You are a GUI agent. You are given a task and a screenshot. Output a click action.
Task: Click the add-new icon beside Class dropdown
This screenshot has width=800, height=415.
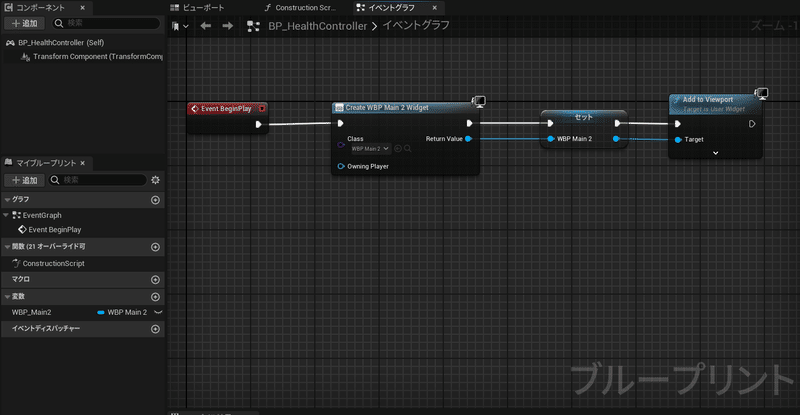point(398,149)
